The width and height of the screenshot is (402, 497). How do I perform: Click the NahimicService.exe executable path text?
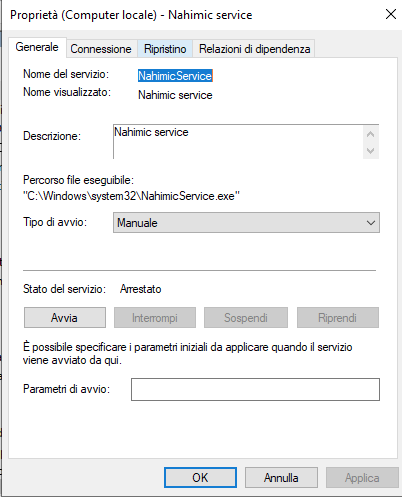pyautogui.click(x=131, y=196)
